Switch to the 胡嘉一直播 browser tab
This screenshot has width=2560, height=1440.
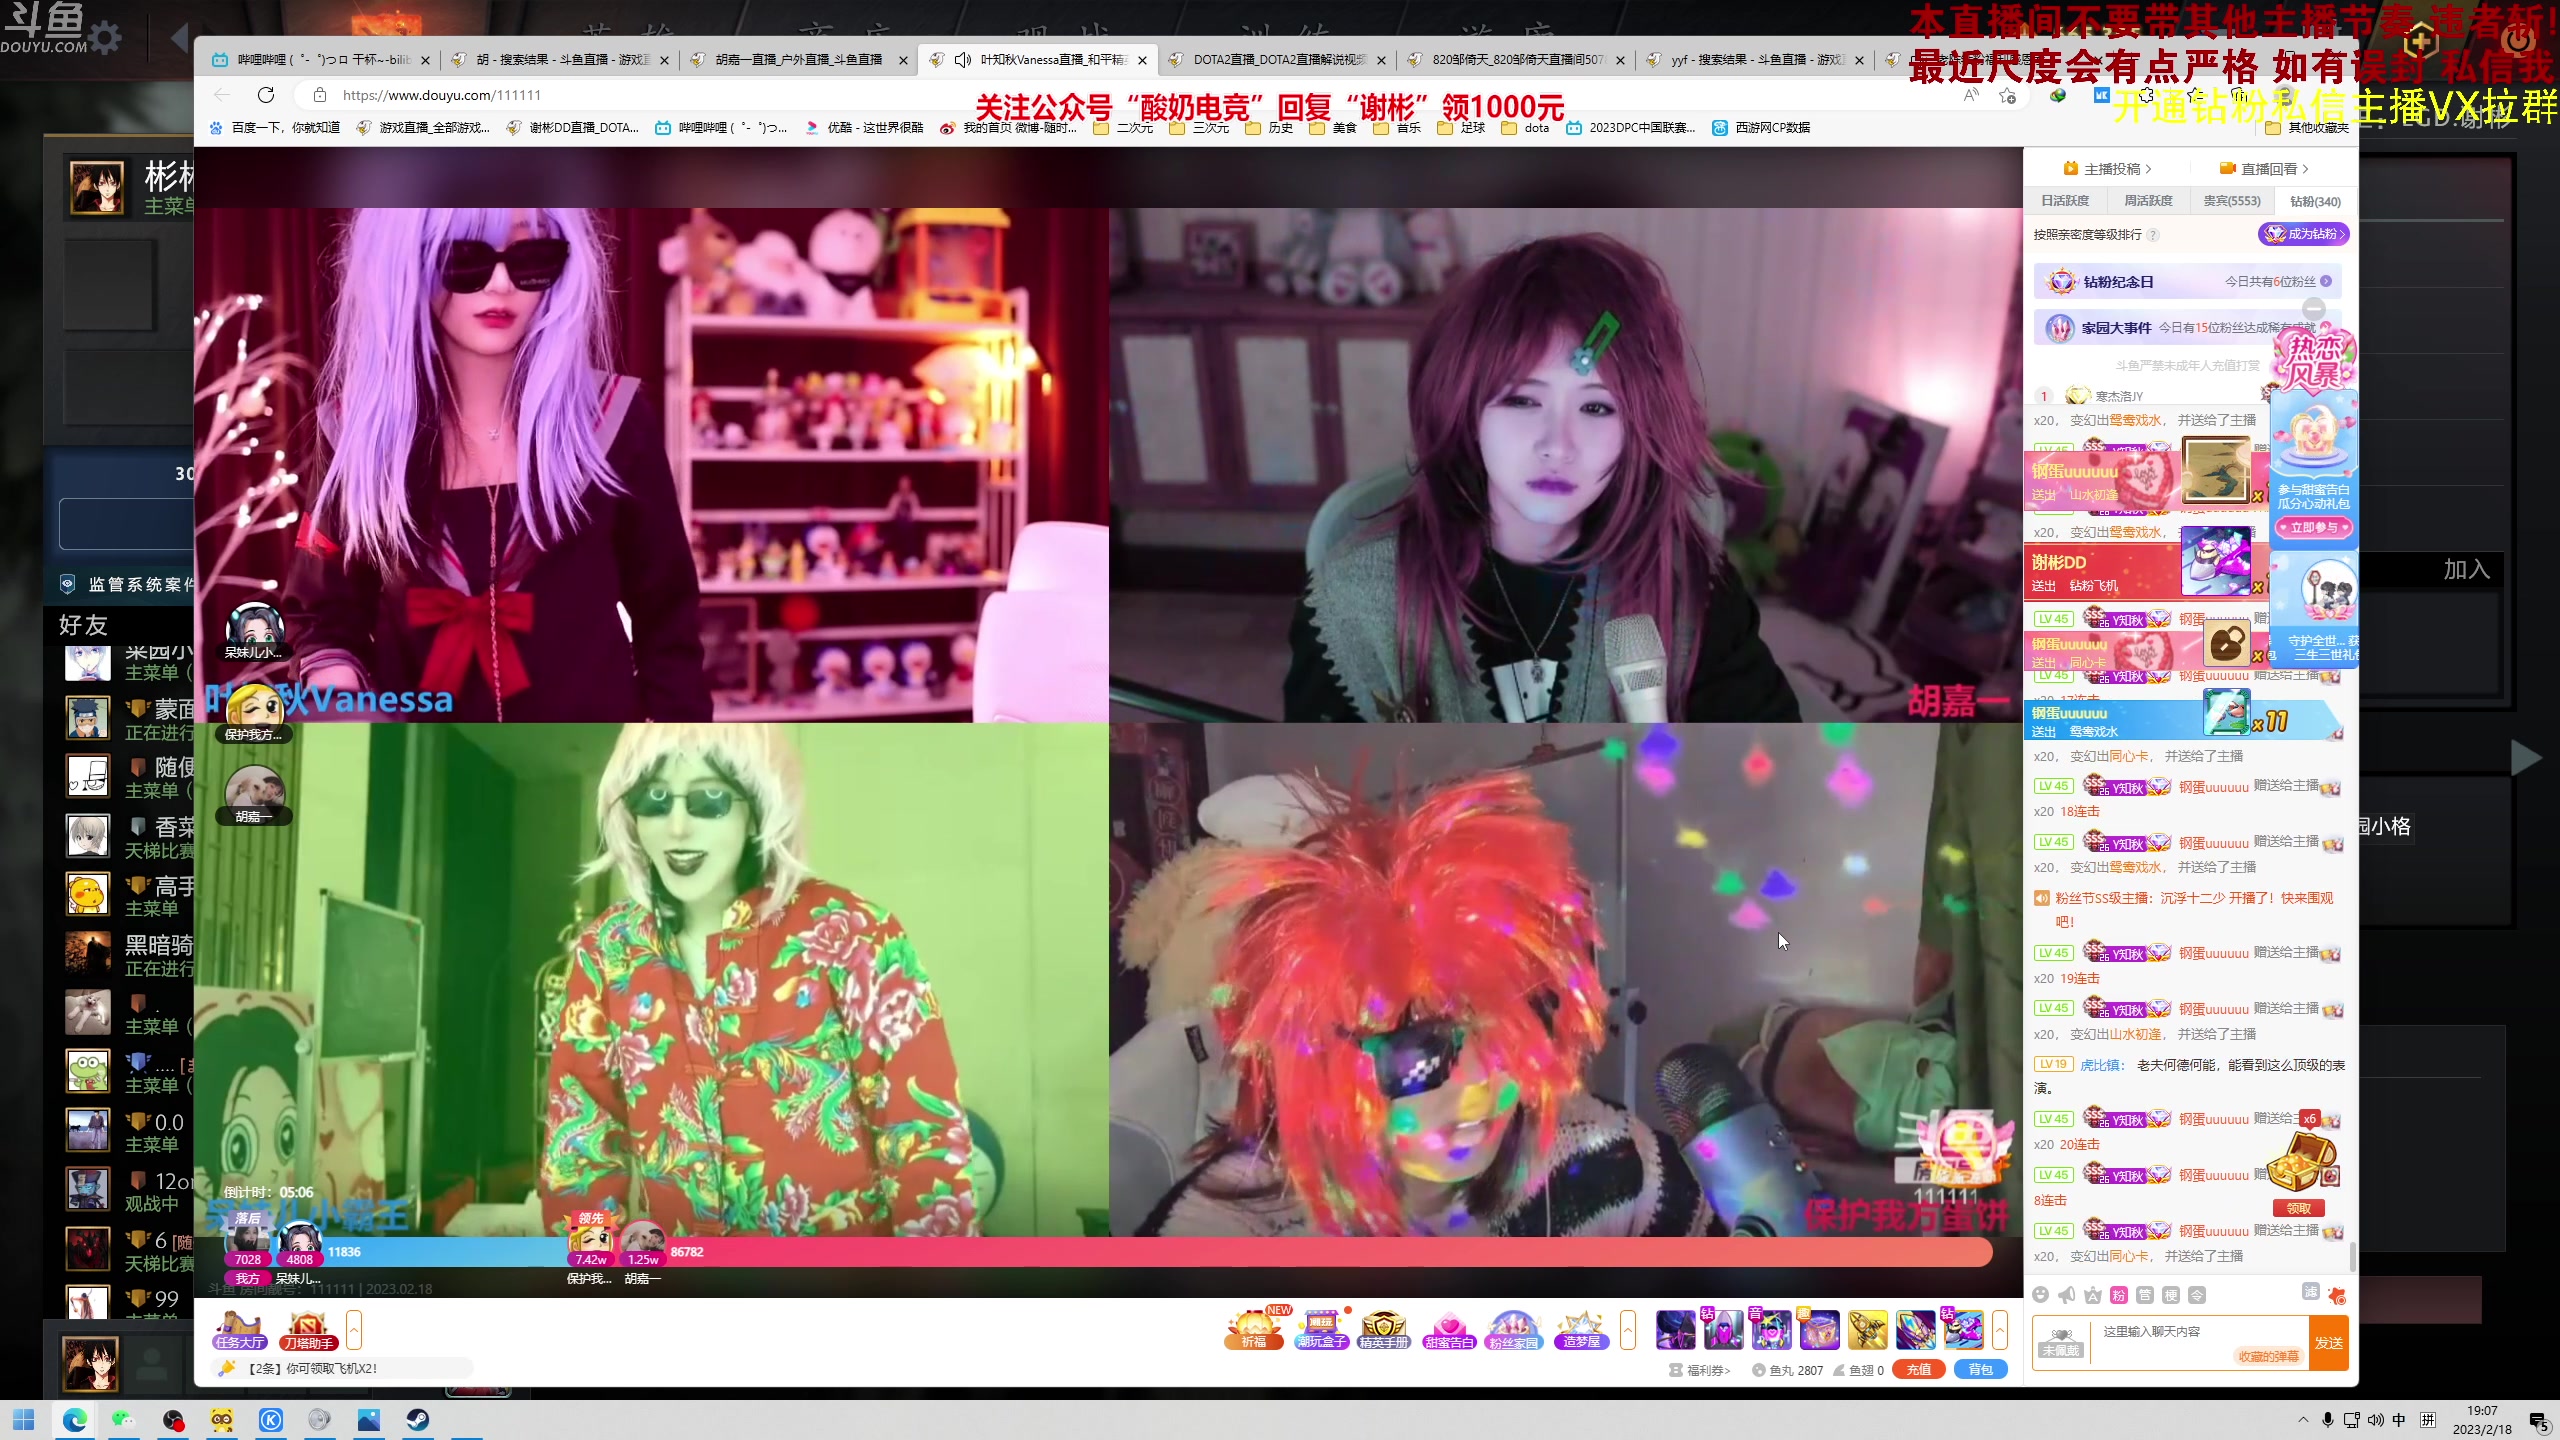tap(799, 60)
